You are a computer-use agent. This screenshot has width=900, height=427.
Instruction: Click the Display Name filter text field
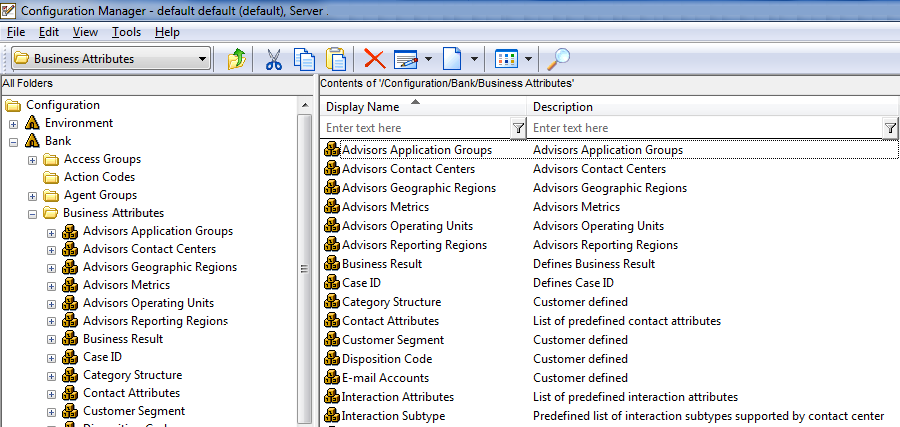416,128
